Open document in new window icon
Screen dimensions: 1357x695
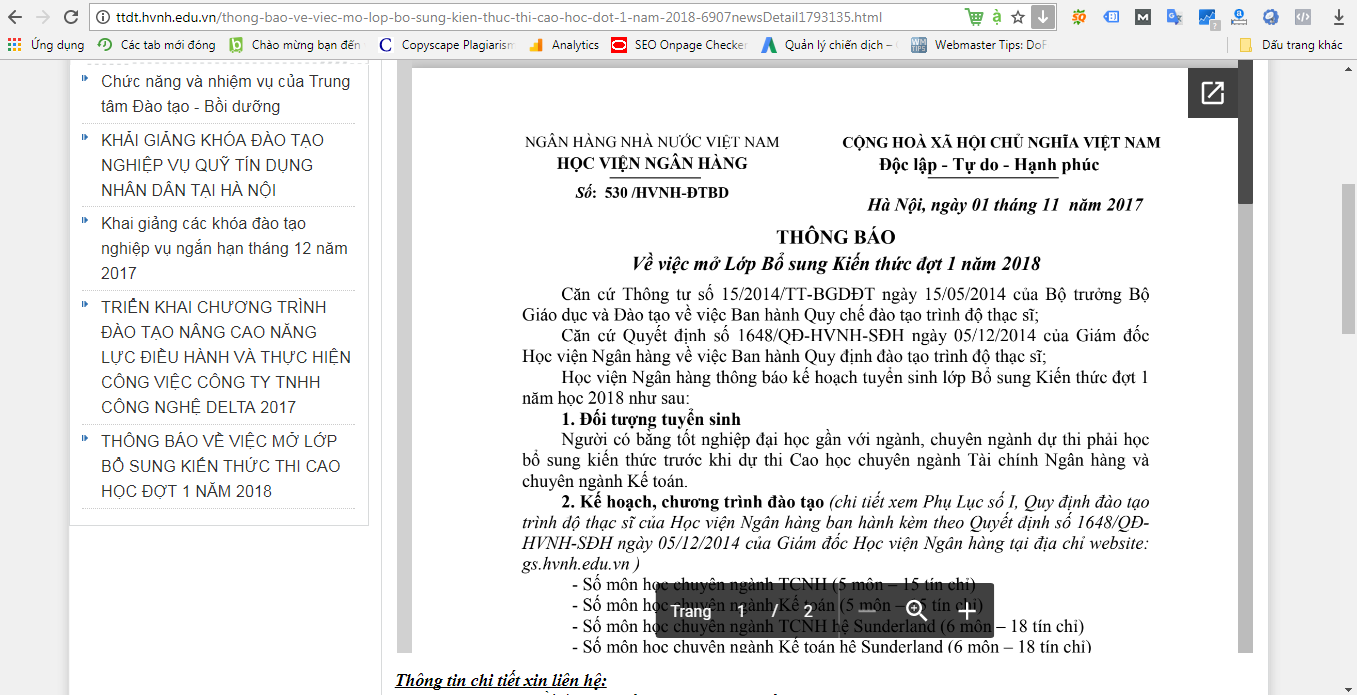point(1212,93)
